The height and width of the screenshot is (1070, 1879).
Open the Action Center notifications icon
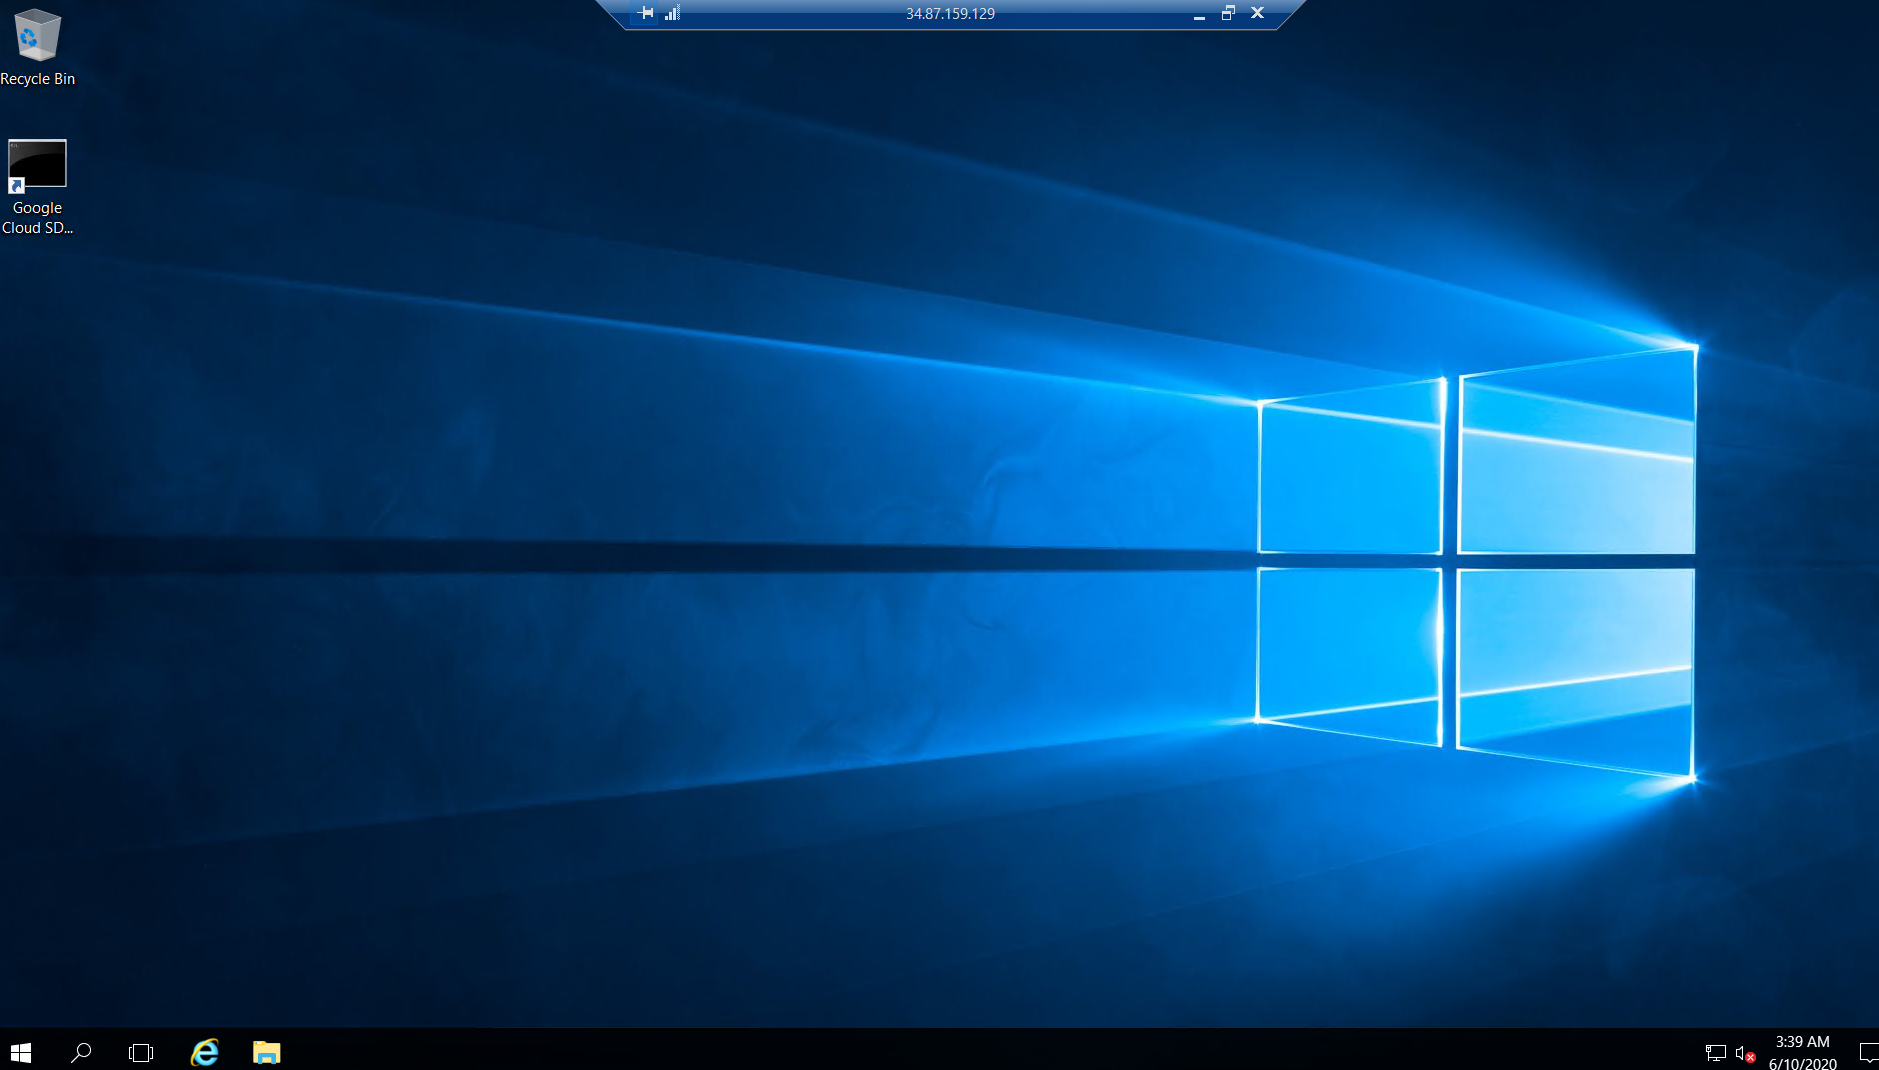[x=1866, y=1053]
